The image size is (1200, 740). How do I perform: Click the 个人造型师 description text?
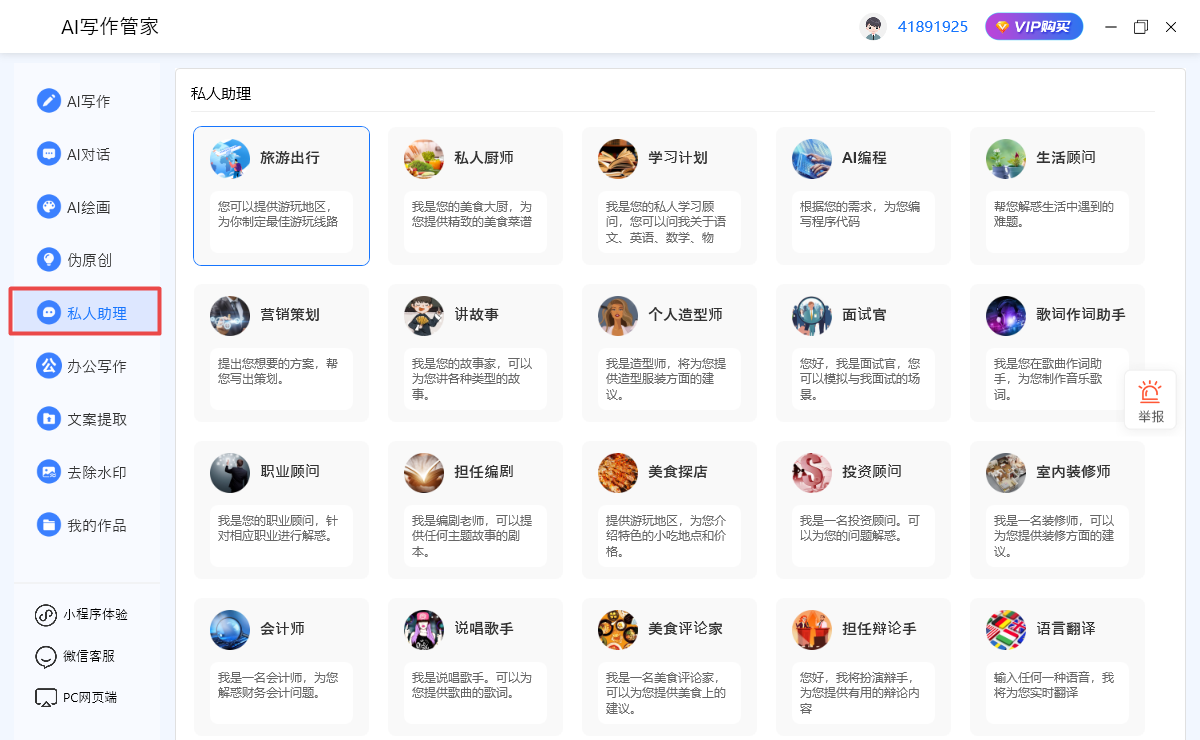pos(666,379)
